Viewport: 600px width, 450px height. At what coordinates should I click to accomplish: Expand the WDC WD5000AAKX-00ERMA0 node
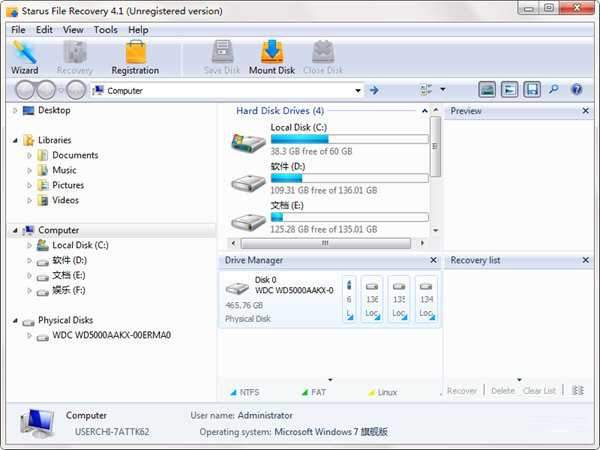(x=29, y=336)
